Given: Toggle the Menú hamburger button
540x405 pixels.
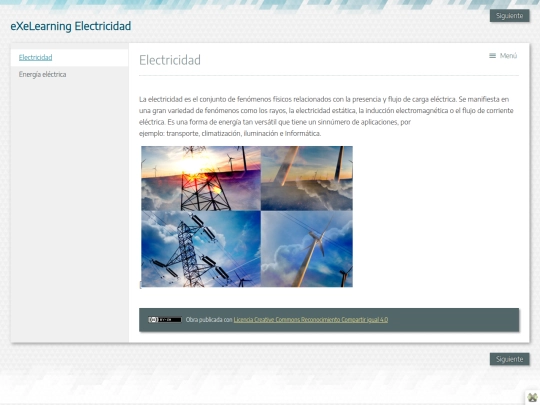Looking at the screenshot, I should pos(503,56).
